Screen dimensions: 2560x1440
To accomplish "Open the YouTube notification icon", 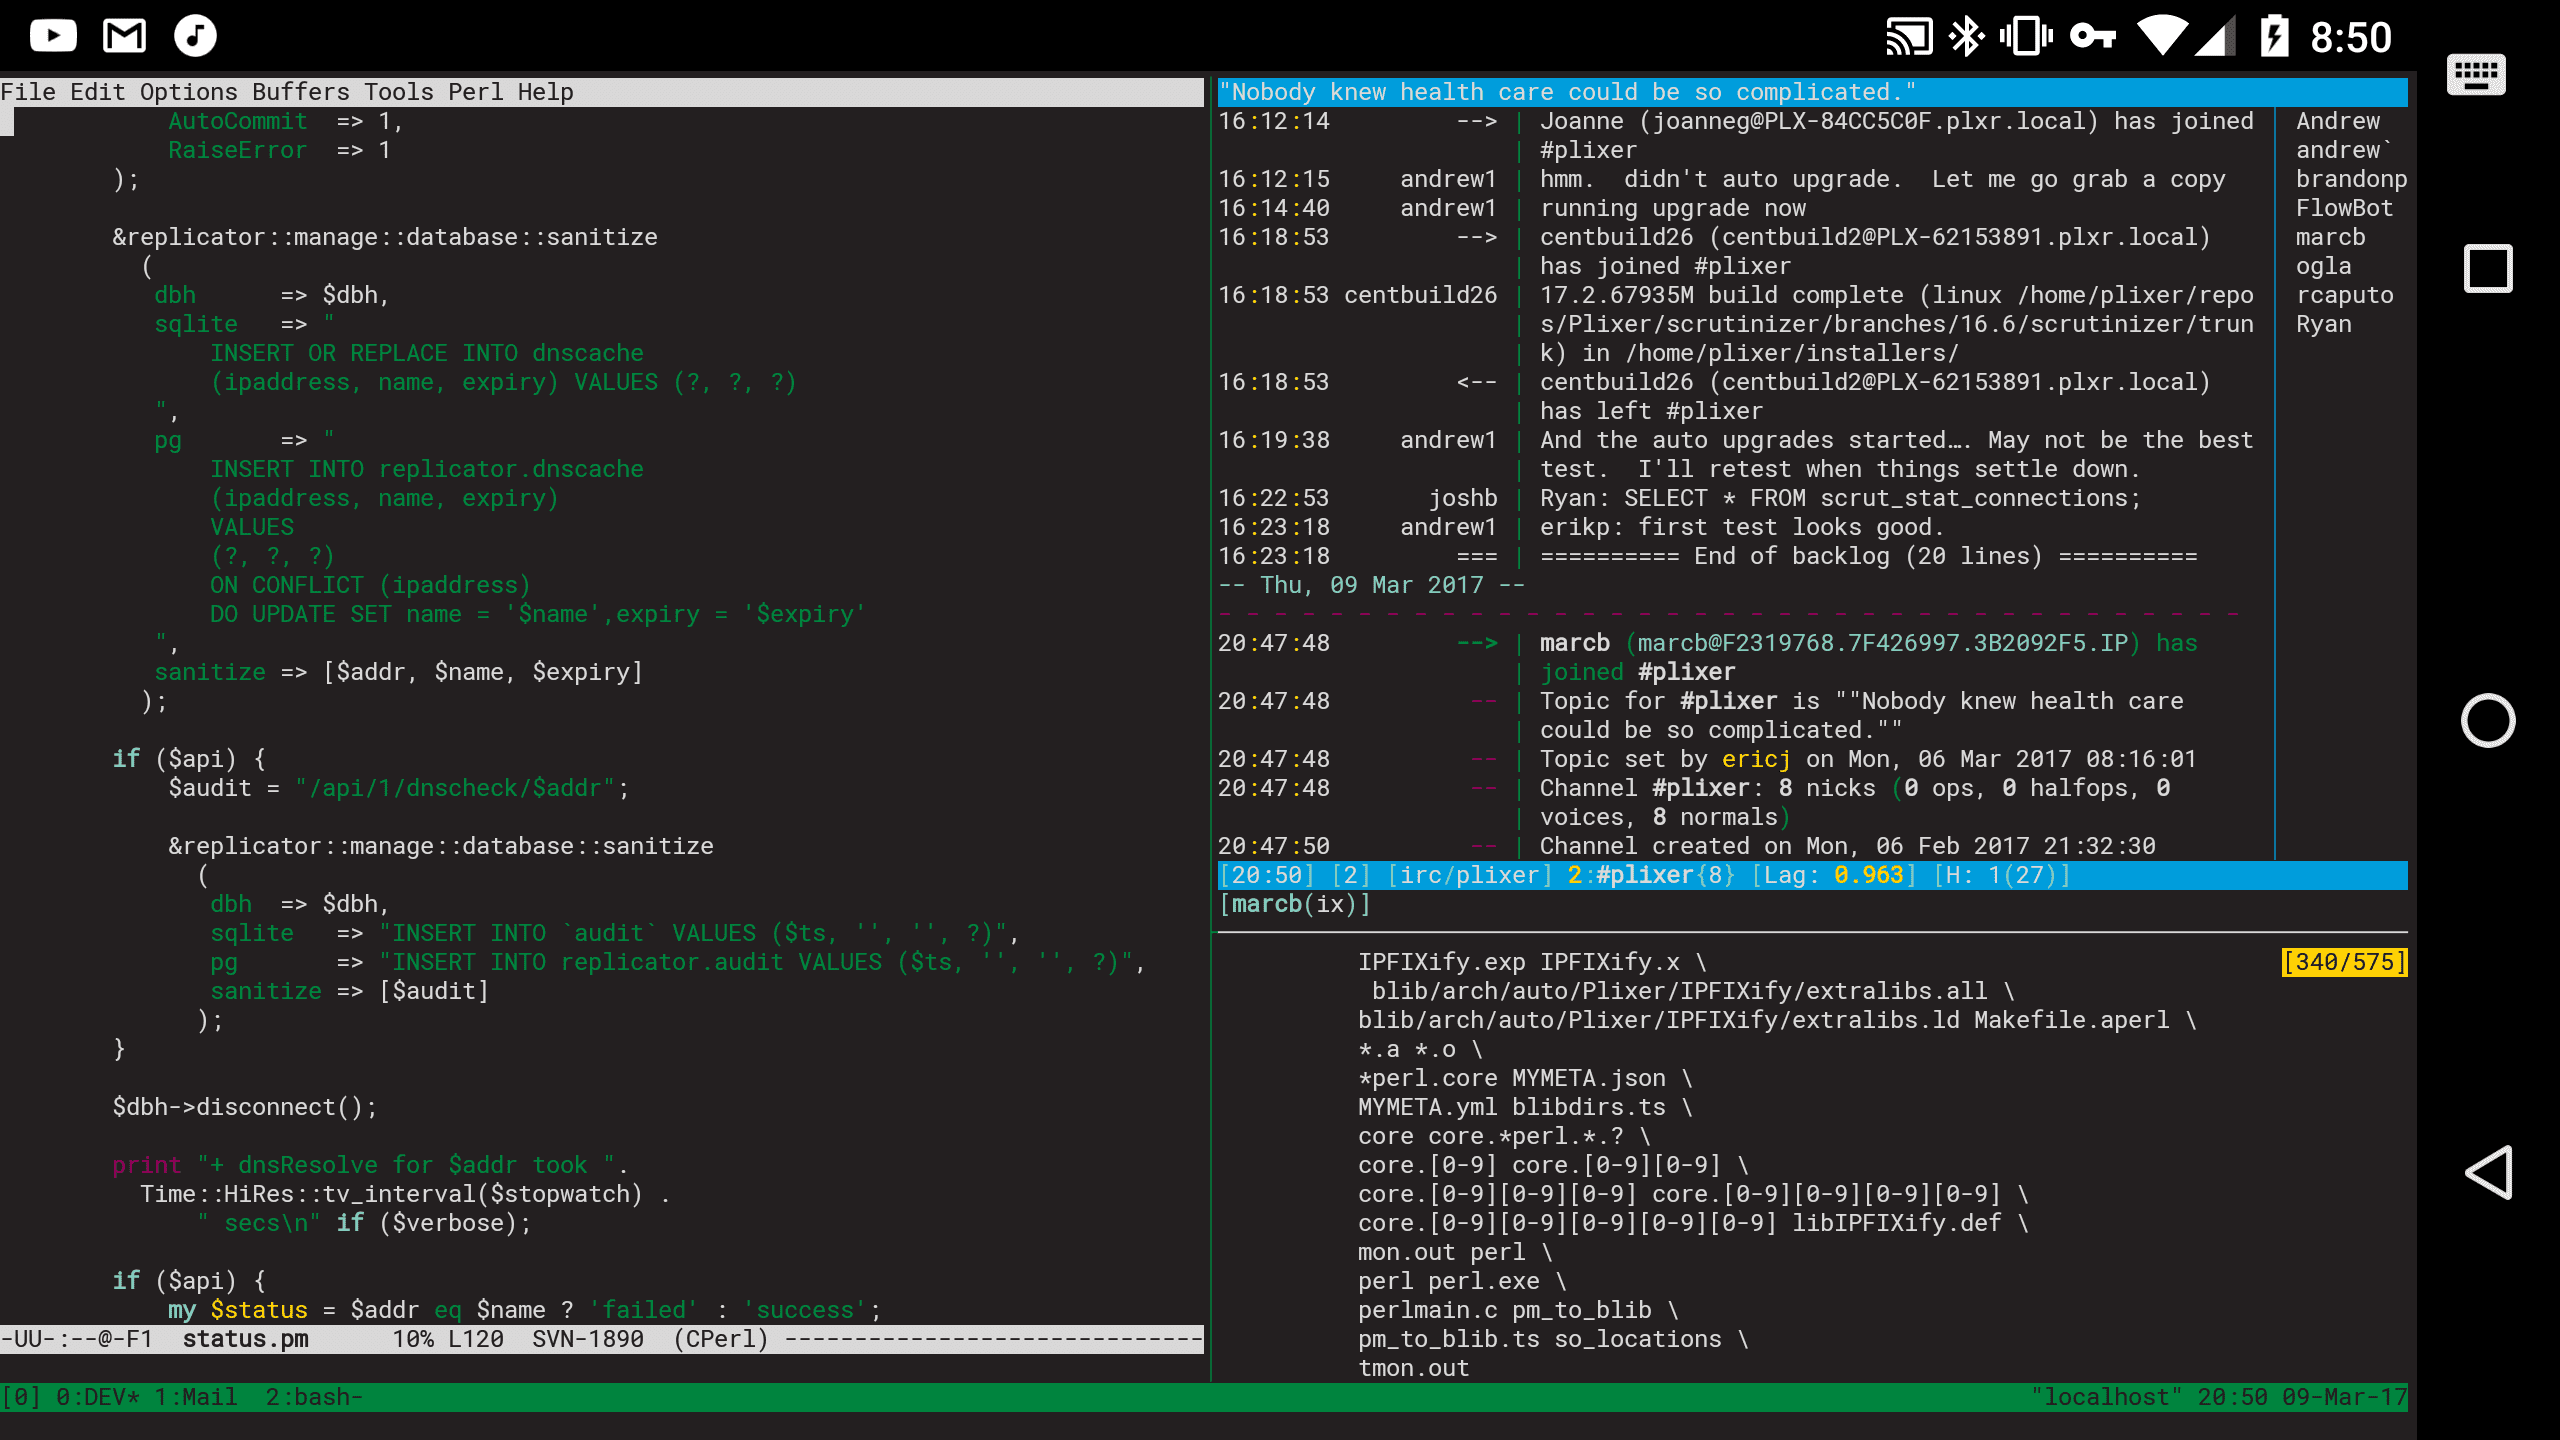I will (55, 36).
